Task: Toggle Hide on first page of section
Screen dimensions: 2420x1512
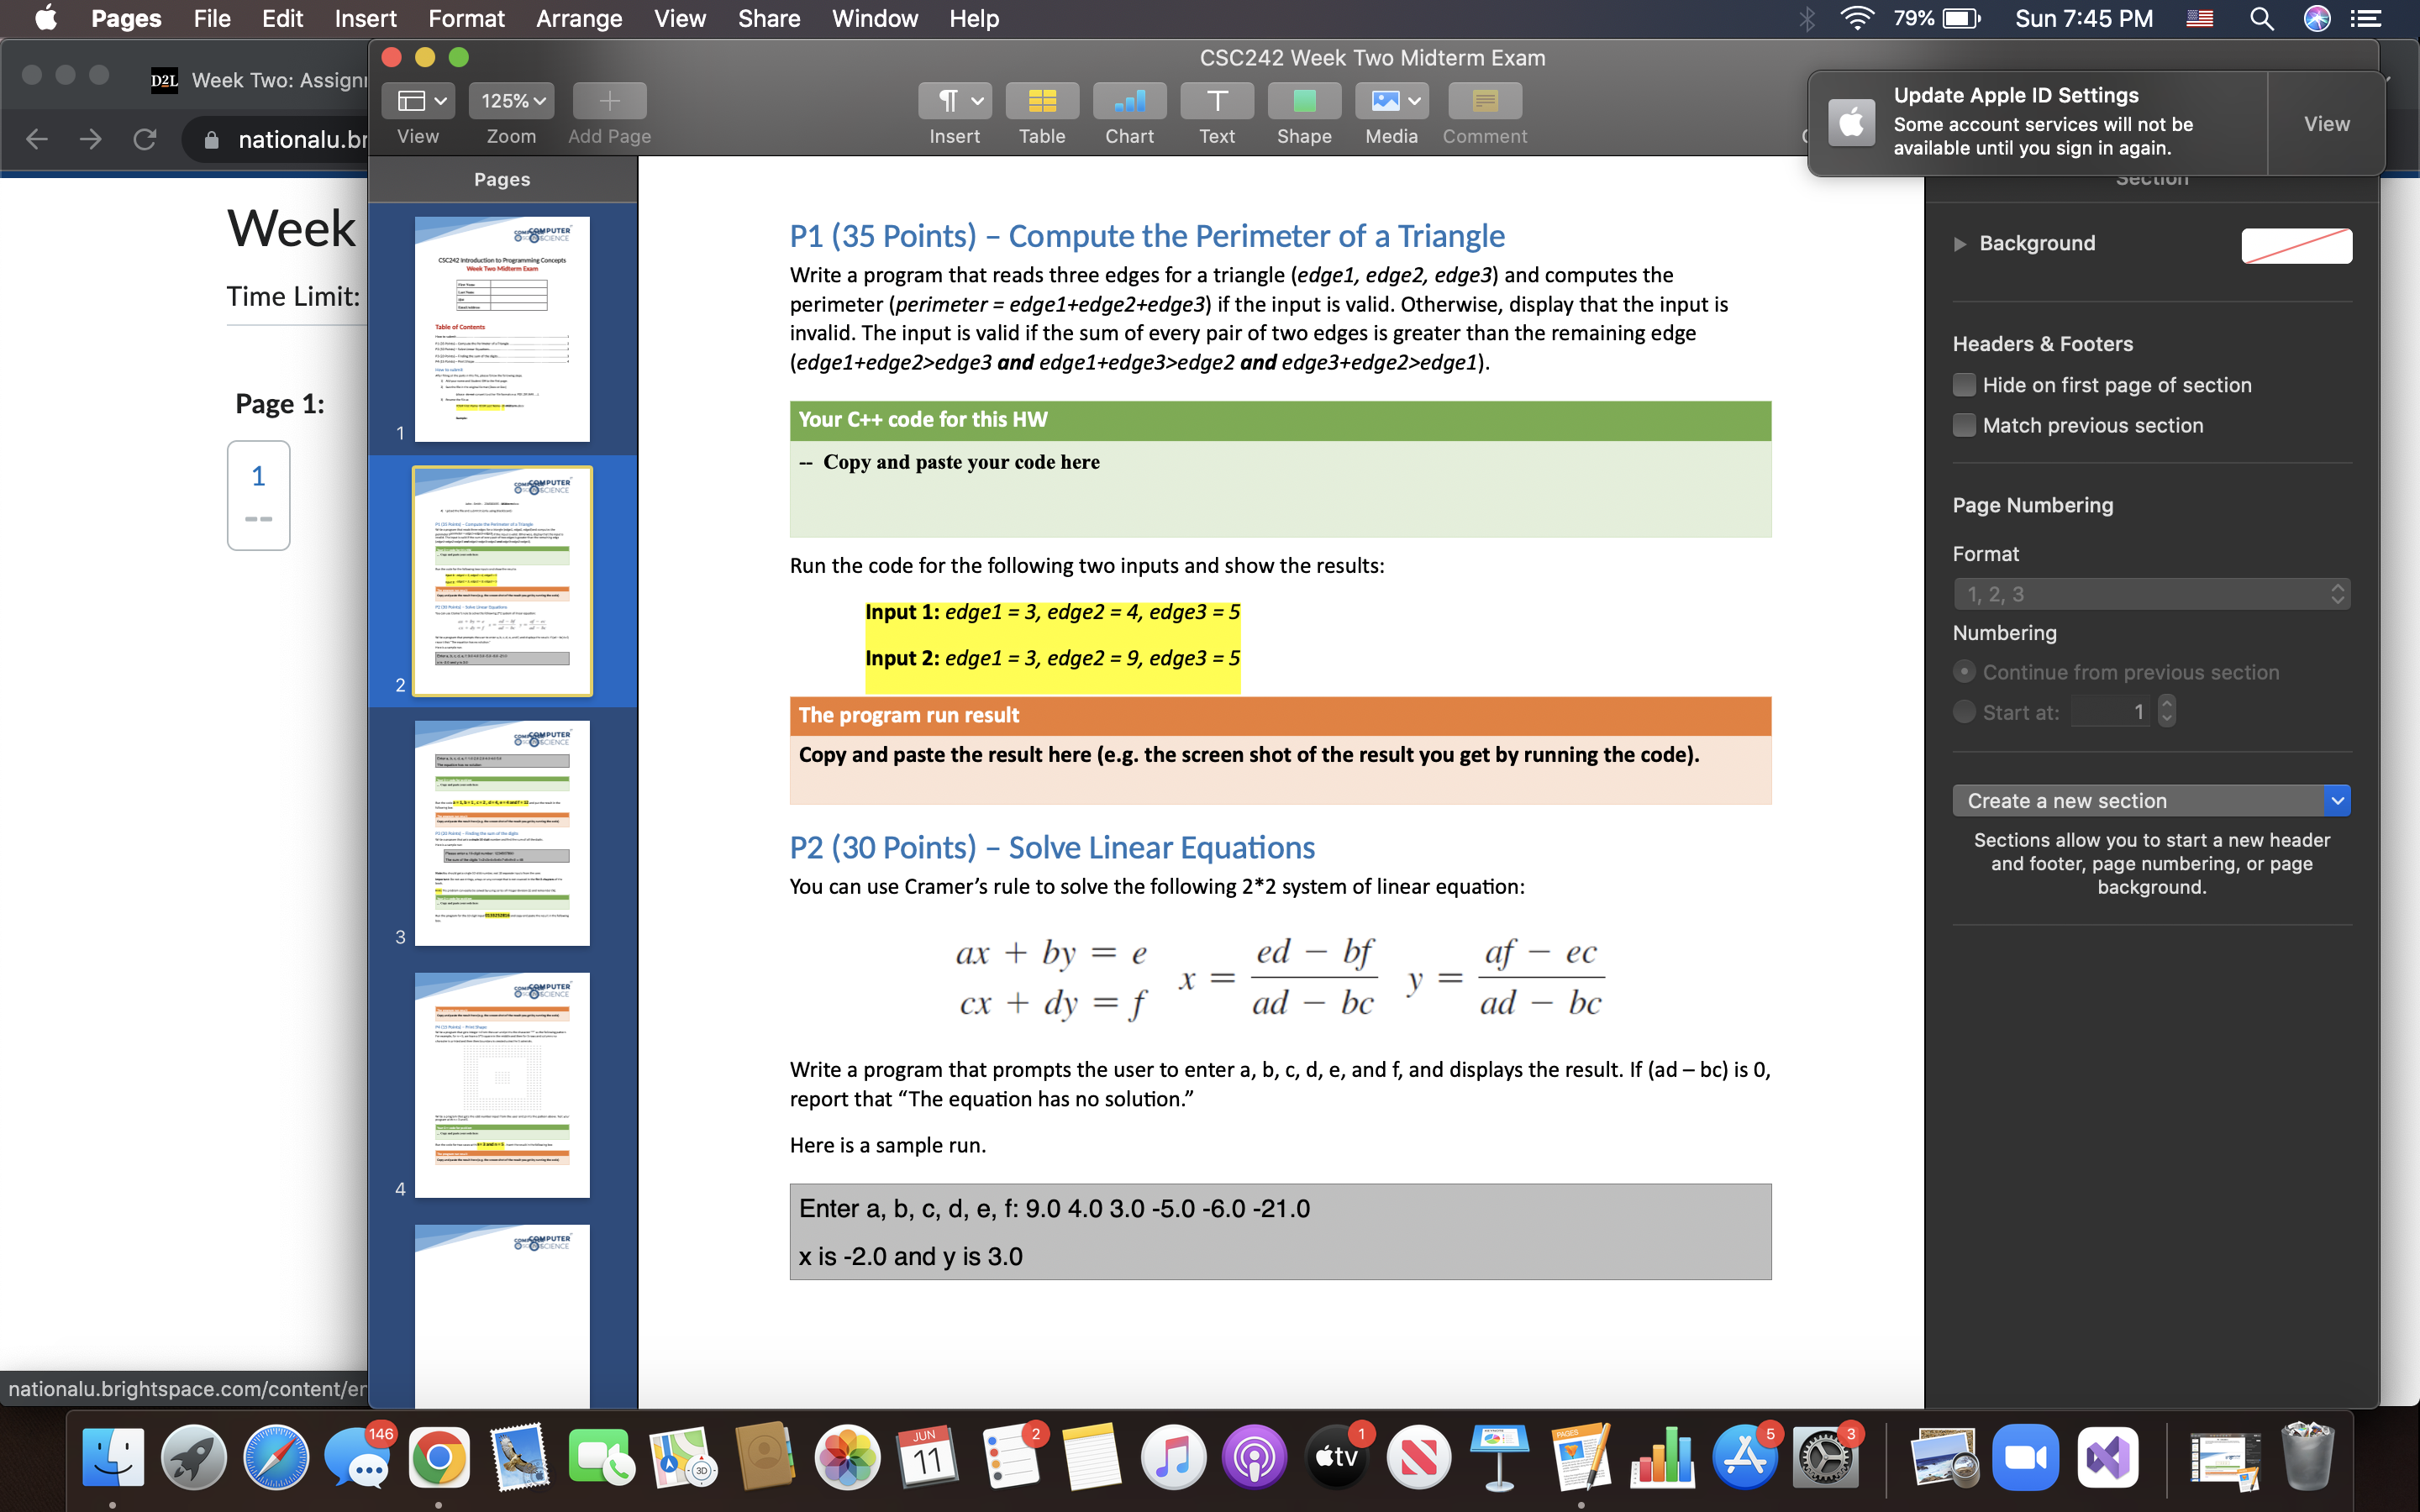Action: pos(1965,383)
